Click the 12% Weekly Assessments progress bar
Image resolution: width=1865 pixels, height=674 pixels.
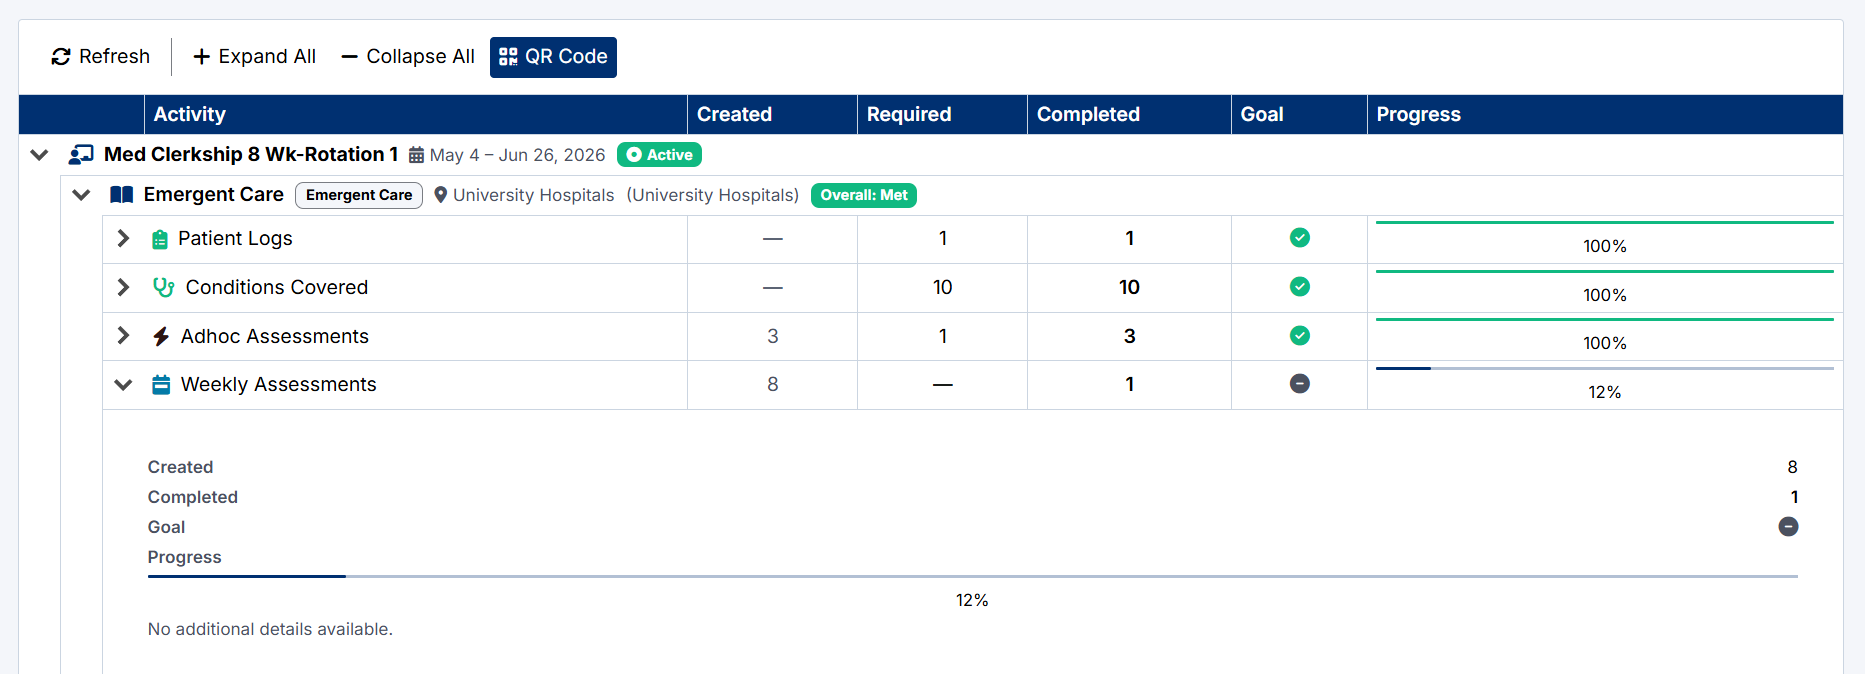tap(1604, 369)
